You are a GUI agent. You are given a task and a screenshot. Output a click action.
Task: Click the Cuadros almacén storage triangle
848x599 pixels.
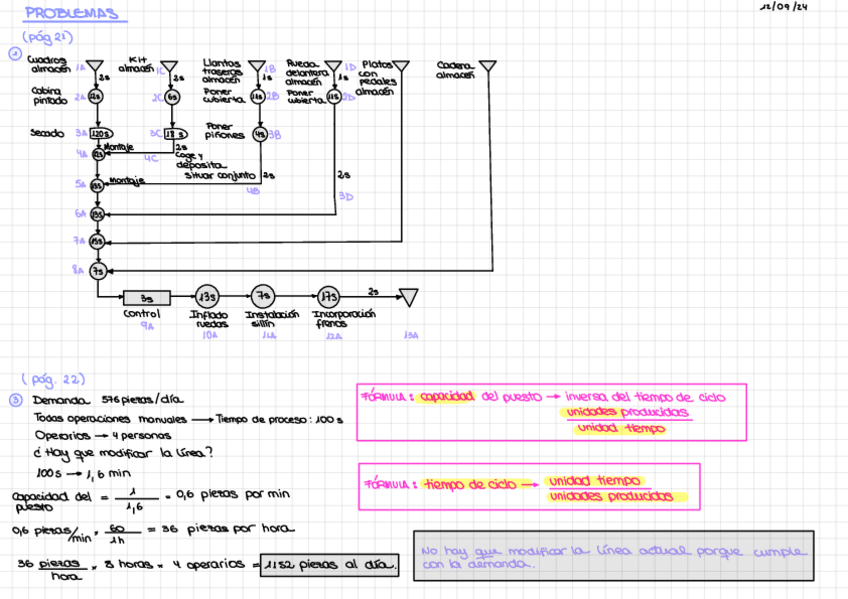(x=95, y=68)
